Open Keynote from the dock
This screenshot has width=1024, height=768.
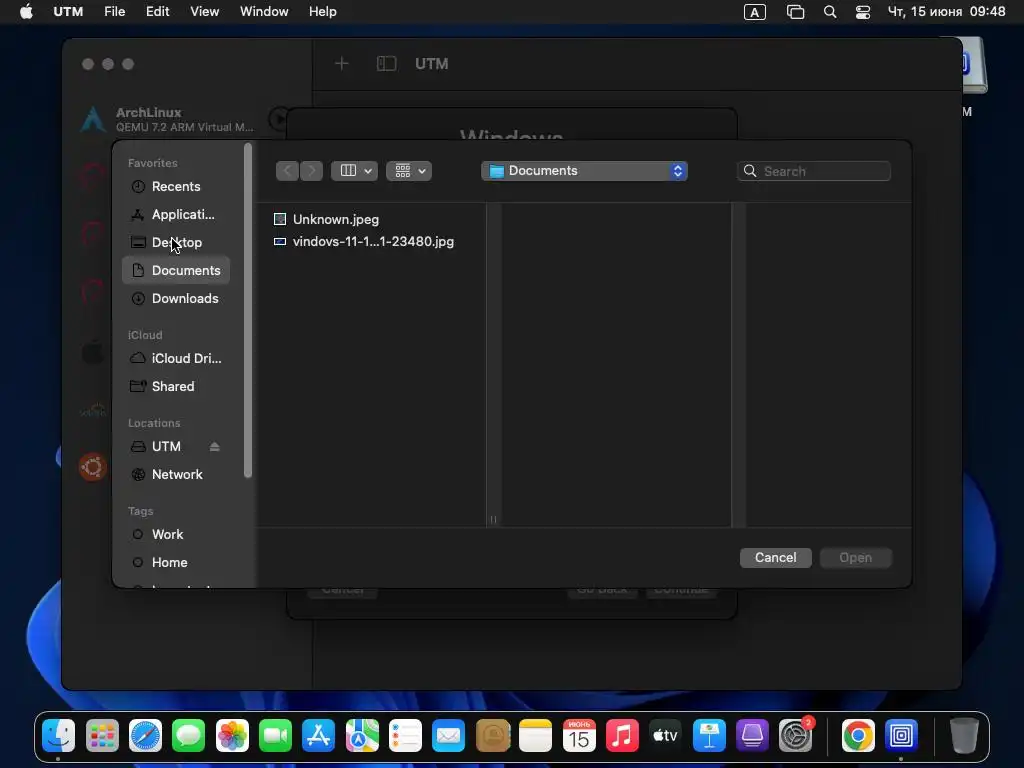point(709,736)
